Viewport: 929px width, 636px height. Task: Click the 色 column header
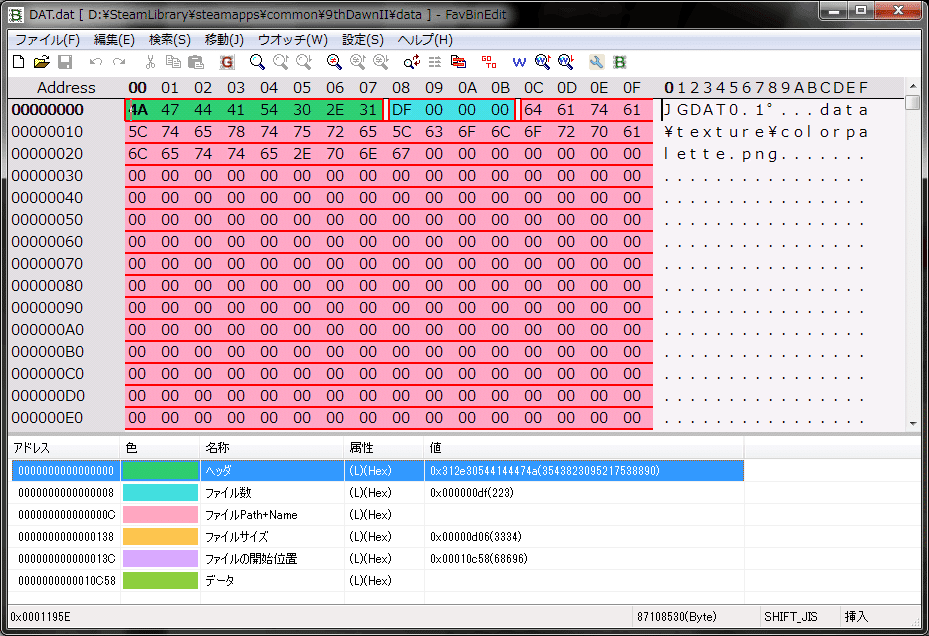pyautogui.click(x=160, y=448)
